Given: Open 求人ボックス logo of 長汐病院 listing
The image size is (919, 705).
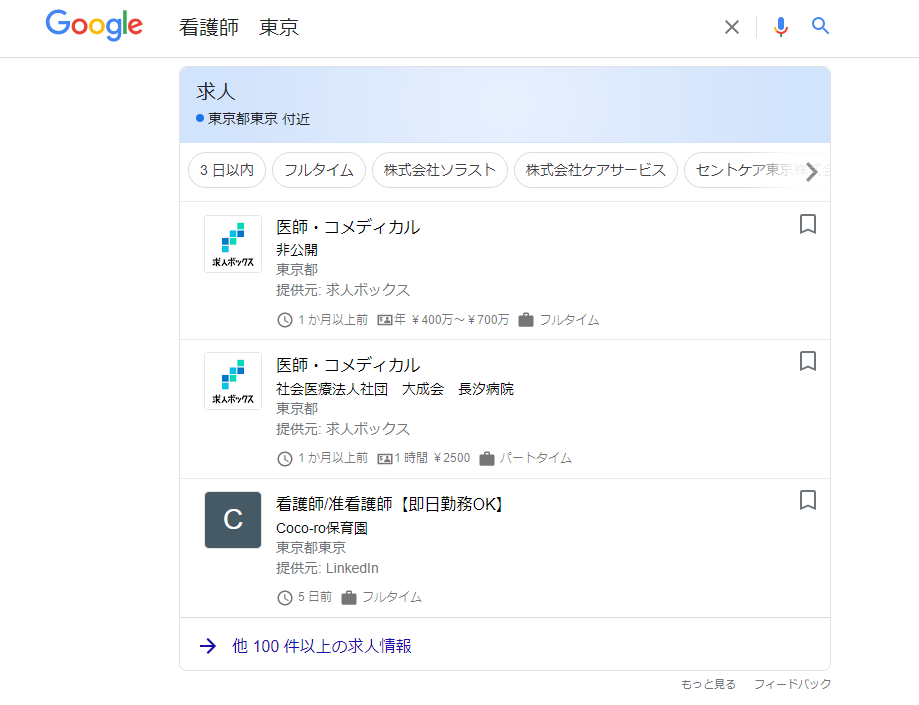Looking at the screenshot, I should pyautogui.click(x=233, y=381).
